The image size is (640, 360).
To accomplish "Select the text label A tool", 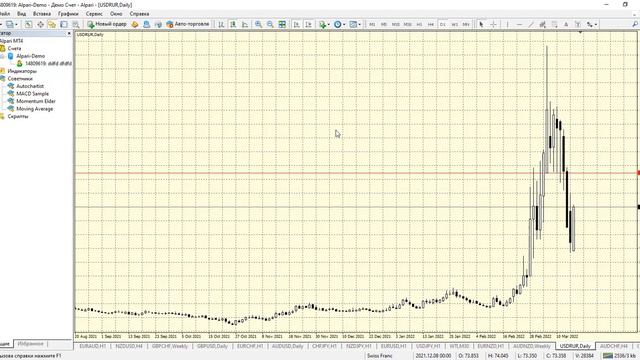I will coord(566,24).
